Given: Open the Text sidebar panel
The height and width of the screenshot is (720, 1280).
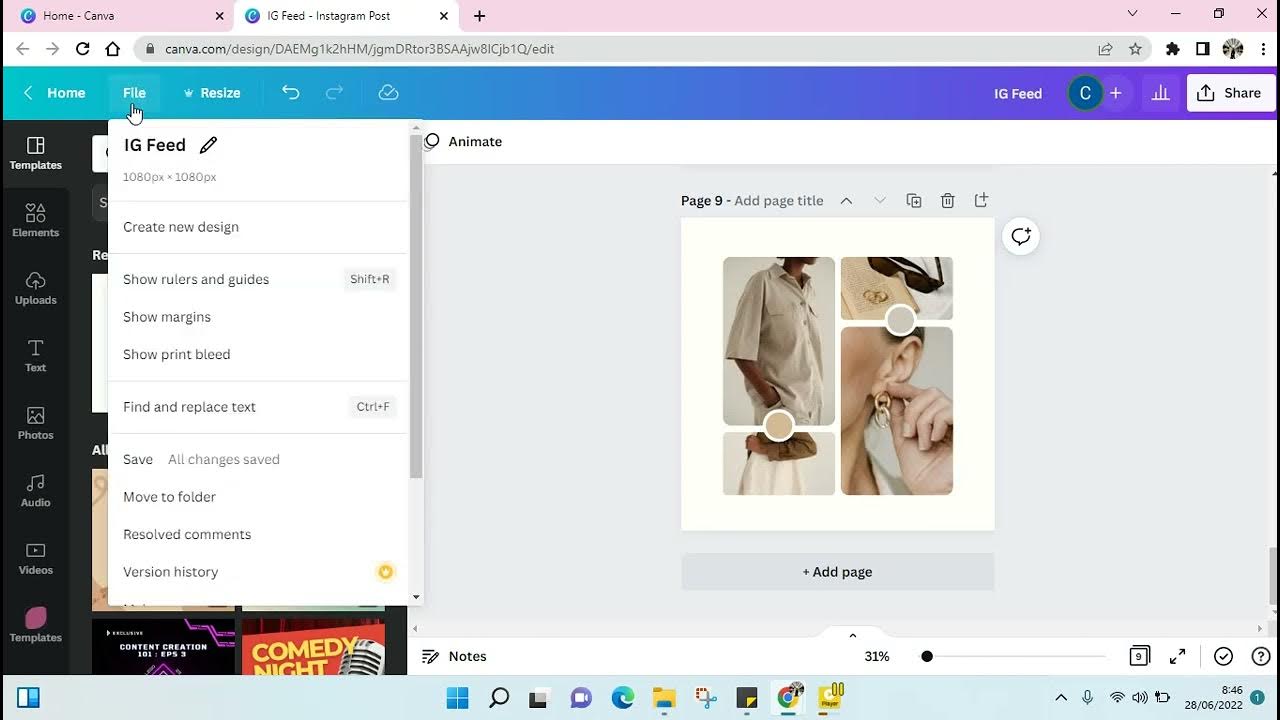Looking at the screenshot, I should point(35,355).
